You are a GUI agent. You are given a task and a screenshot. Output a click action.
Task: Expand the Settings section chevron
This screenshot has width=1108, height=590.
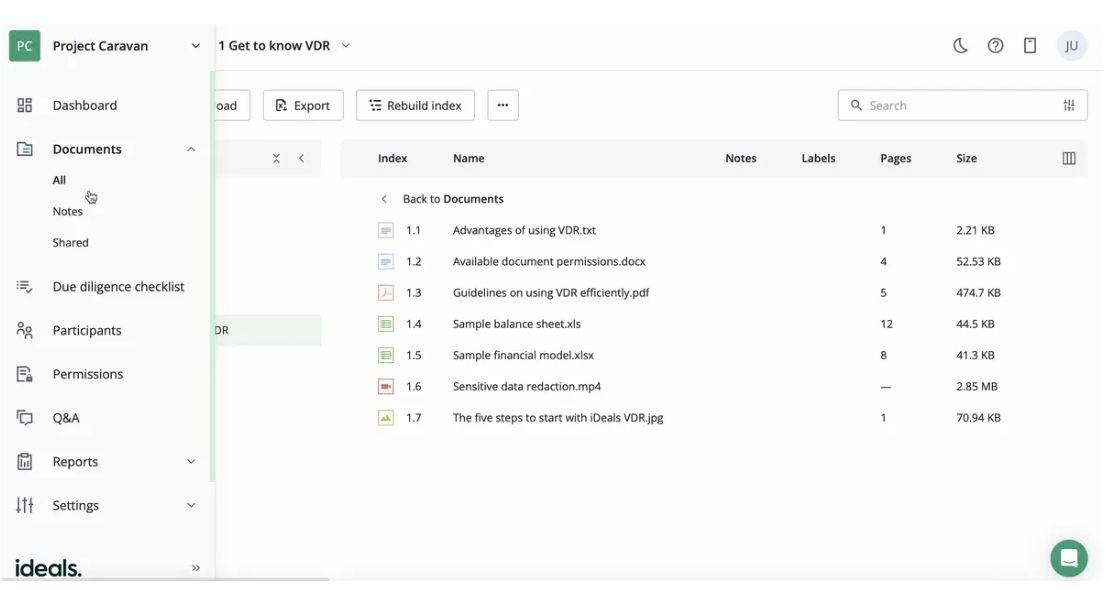pos(191,505)
